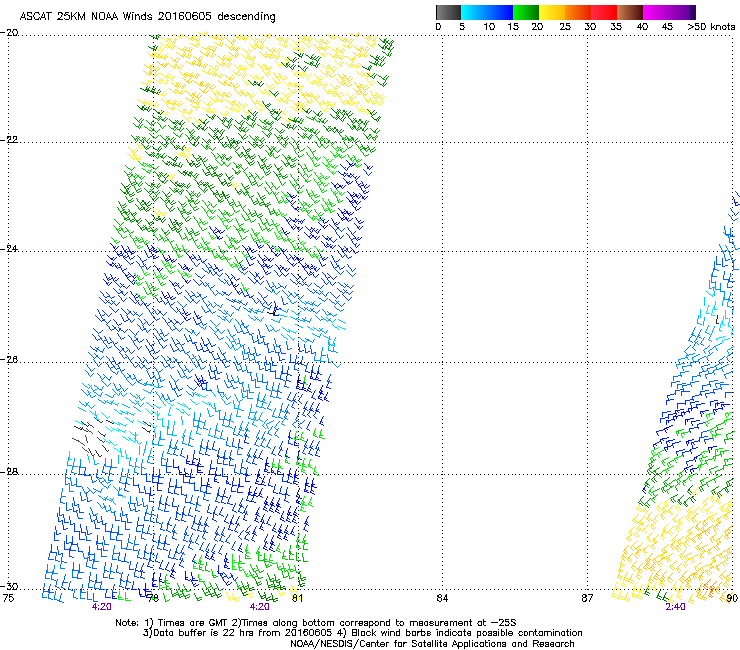
Task: Click the longitude axis label "78"
Action: (x=153, y=598)
